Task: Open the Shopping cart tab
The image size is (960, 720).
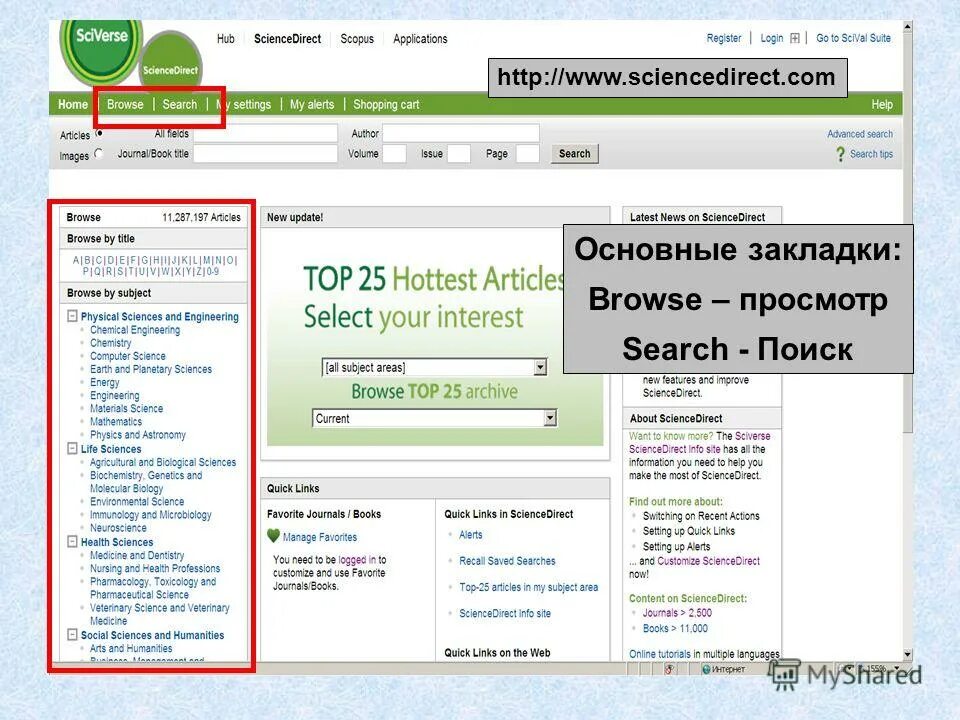Action: point(386,104)
